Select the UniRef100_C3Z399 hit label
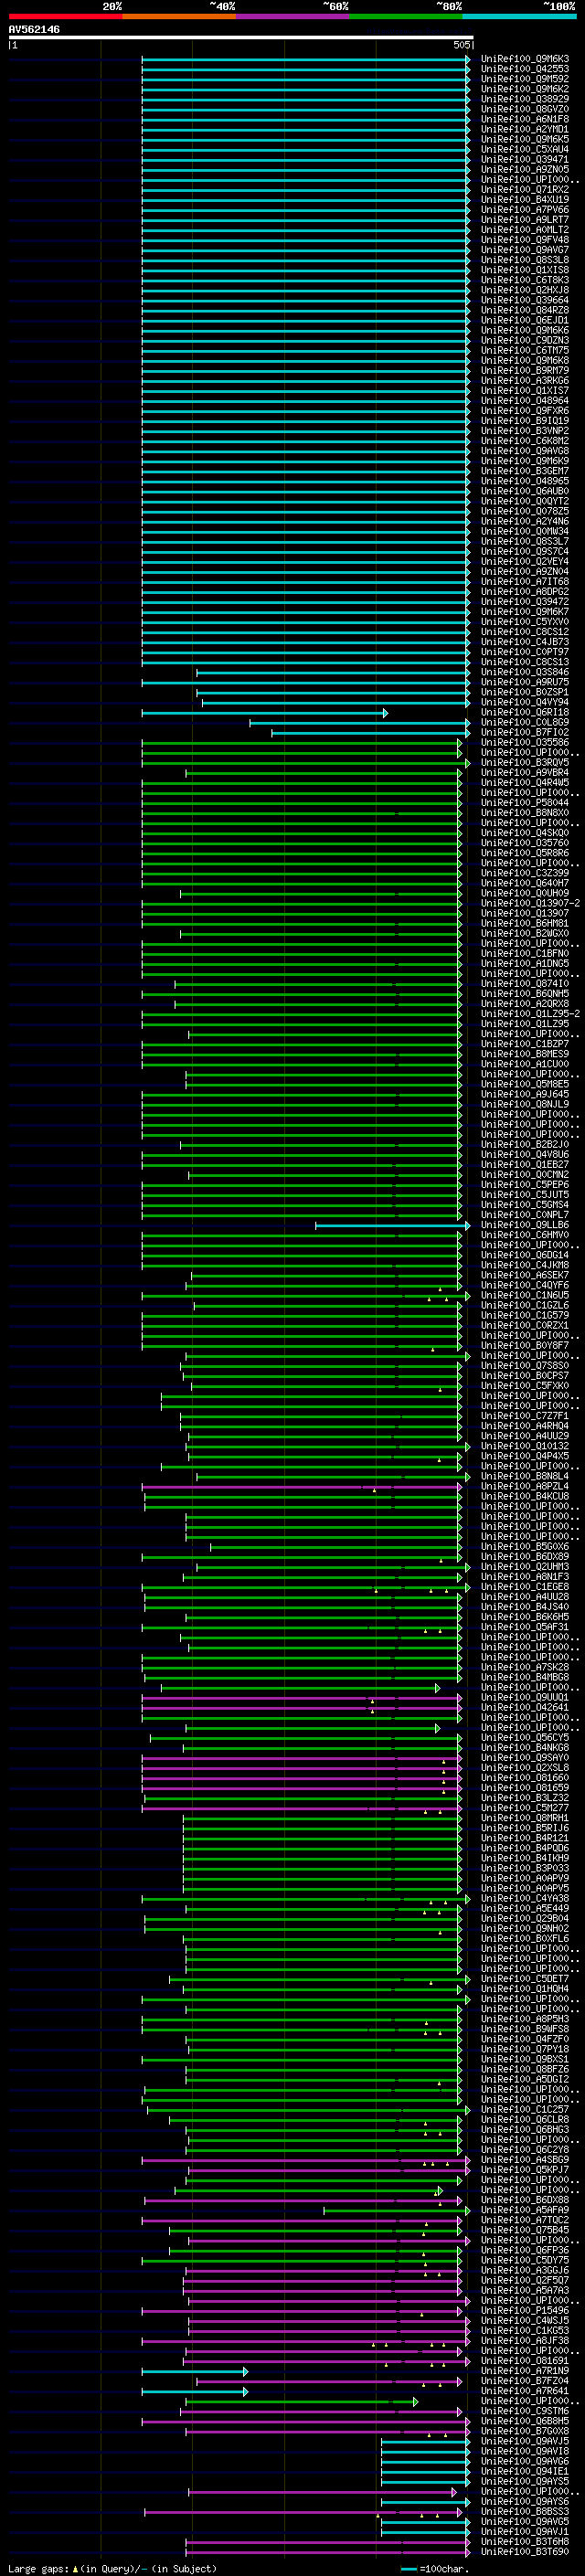This screenshot has width=585, height=2576. (524, 873)
